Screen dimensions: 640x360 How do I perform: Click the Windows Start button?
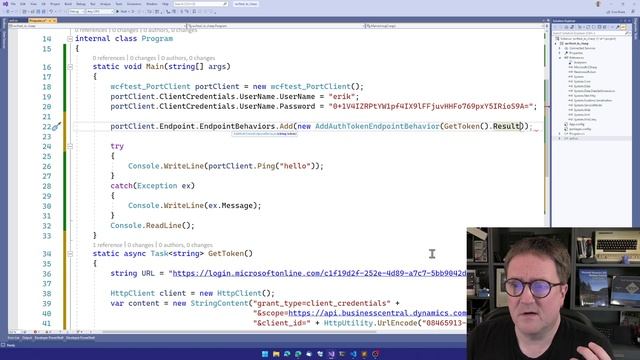pyautogui.click(x=265, y=353)
